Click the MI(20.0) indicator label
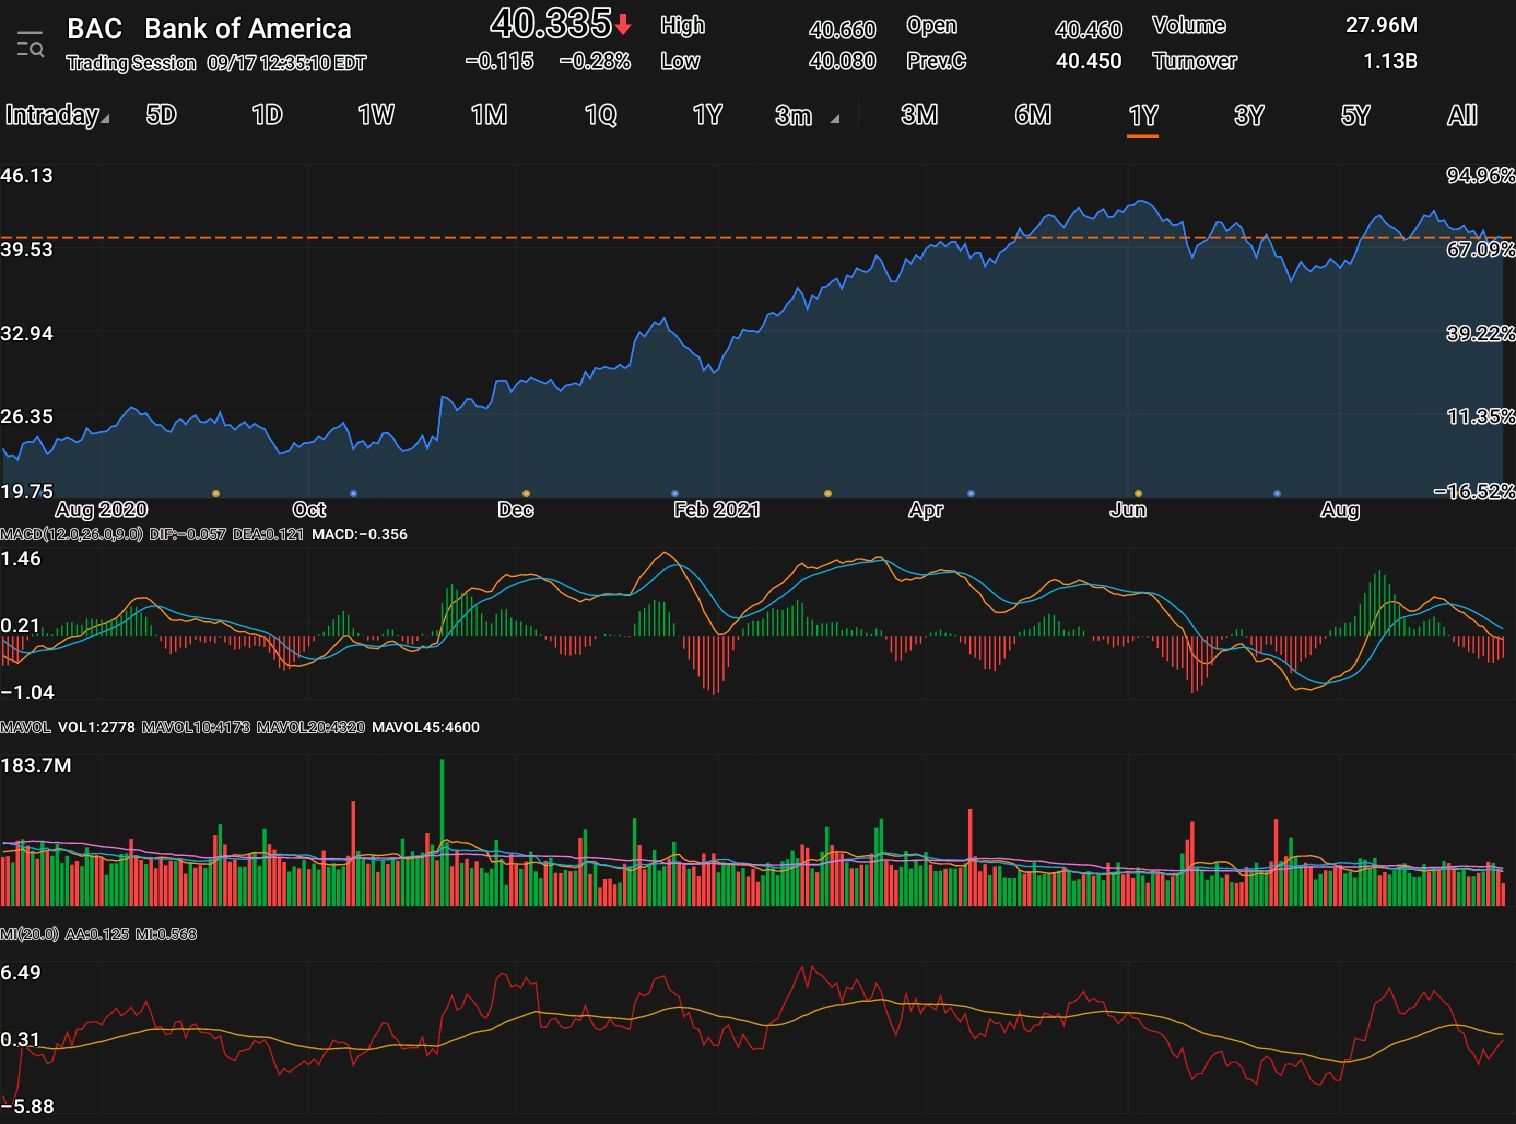 pyautogui.click(x=30, y=934)
